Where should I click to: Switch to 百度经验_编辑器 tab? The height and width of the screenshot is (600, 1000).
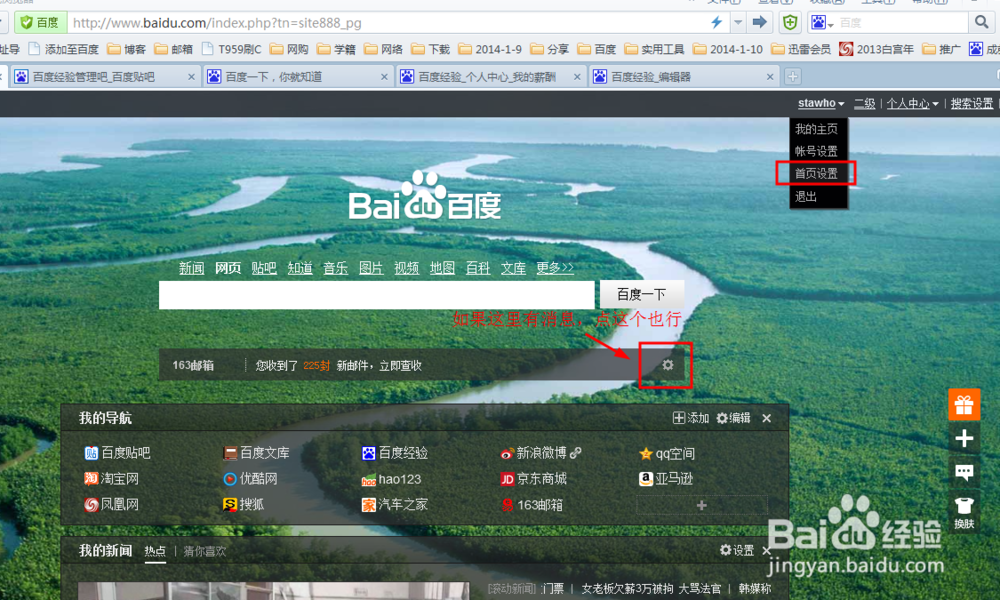click(x=683, y=77)
